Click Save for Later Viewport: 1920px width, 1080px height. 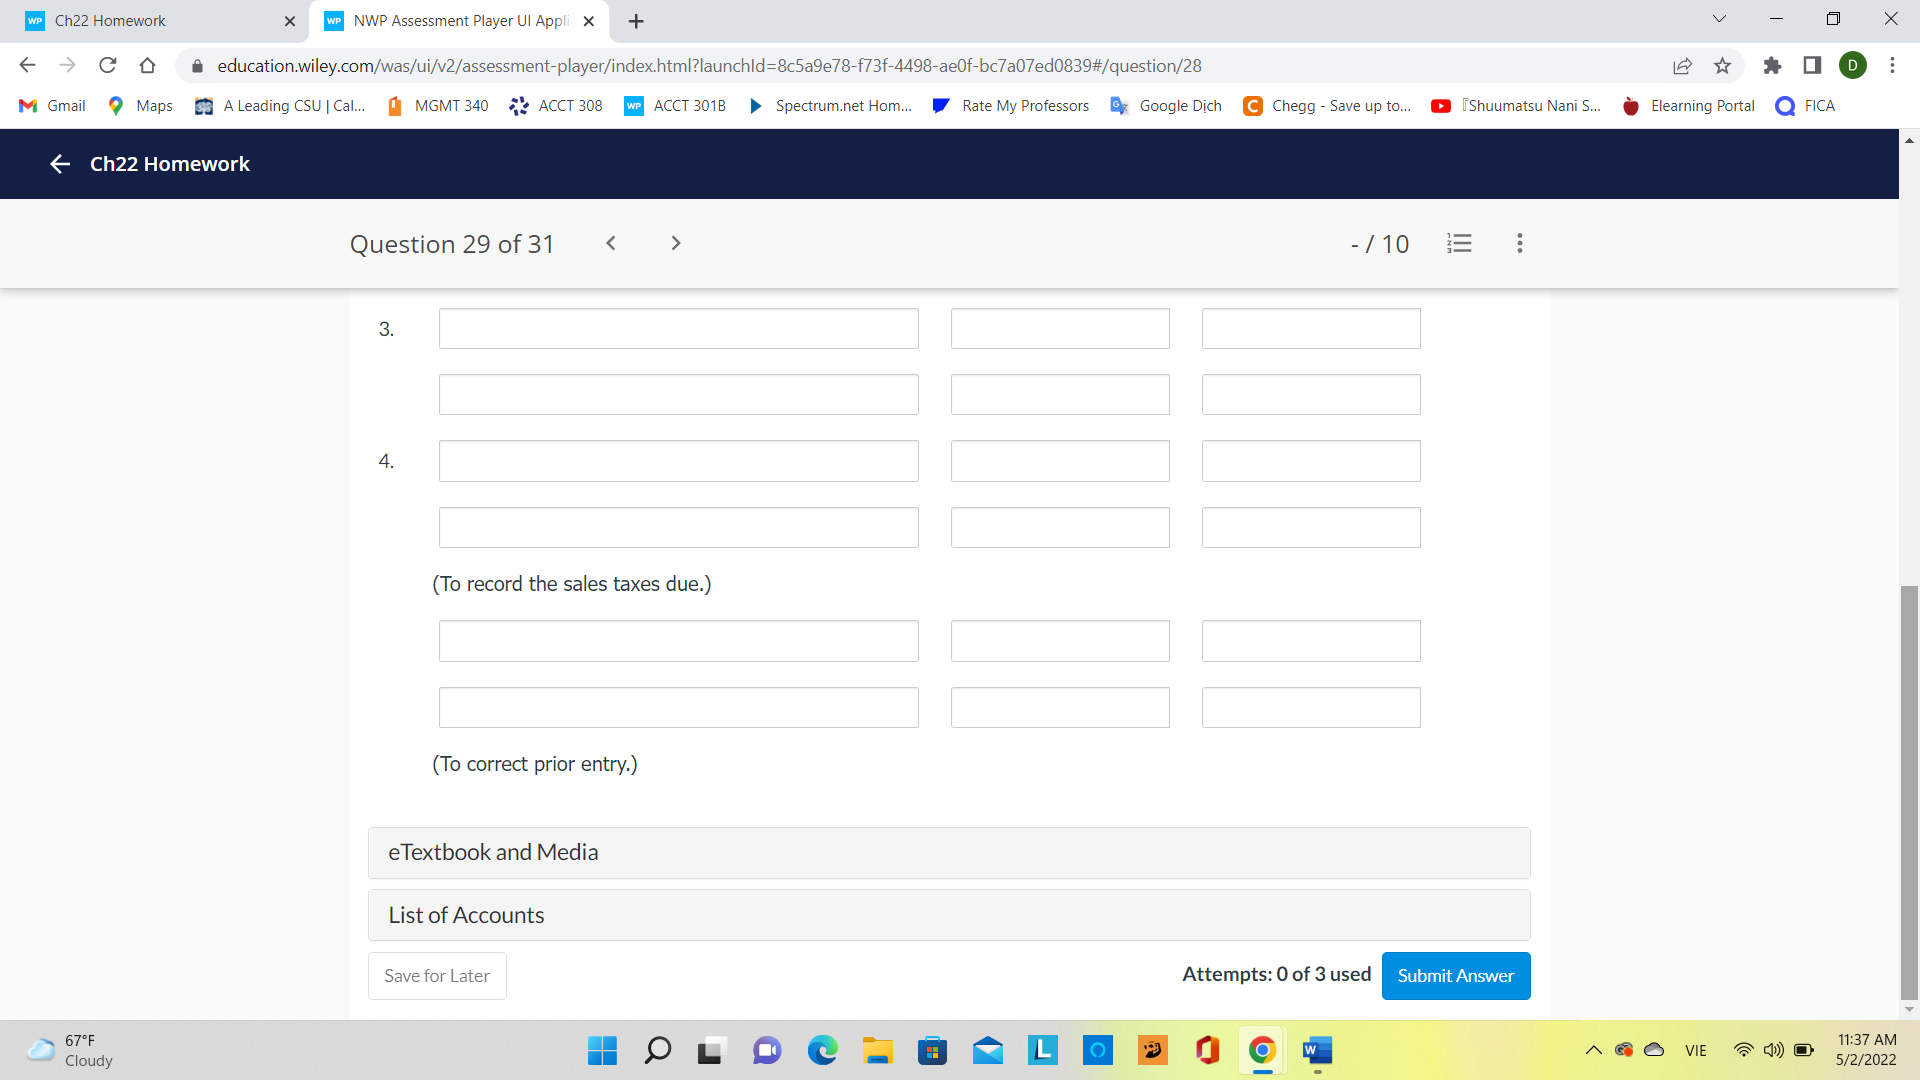(x=436, y=975)
